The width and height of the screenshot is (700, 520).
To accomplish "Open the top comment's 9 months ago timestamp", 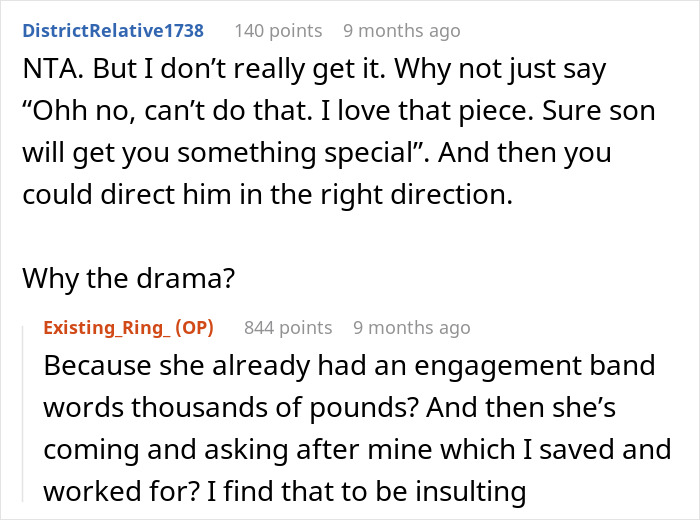I will pyautogui.click(x=401, y=30).
